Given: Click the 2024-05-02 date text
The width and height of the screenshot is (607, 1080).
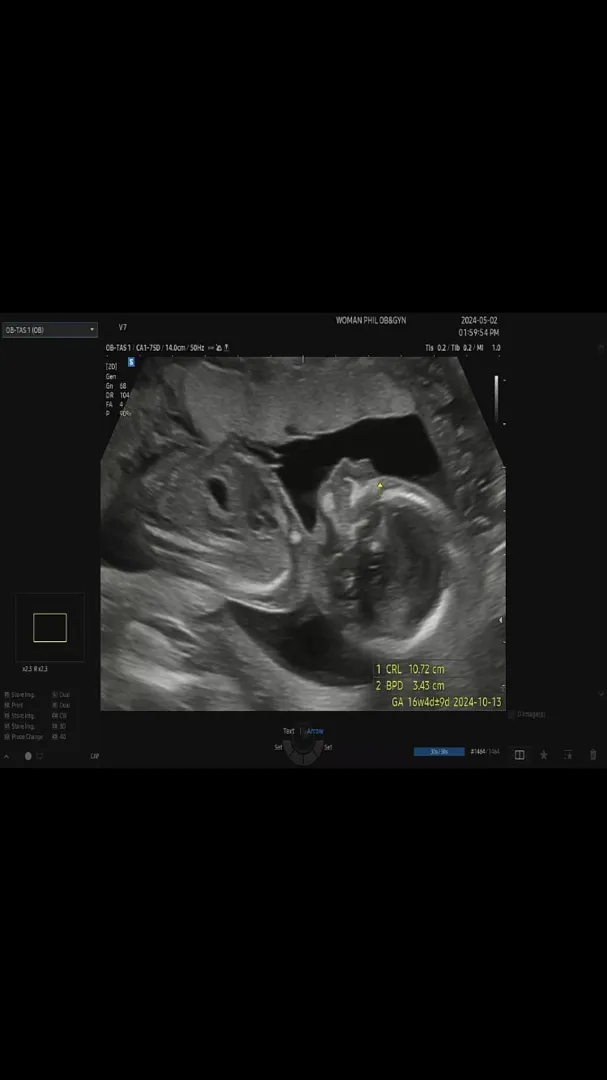Looking at the screenshot, I should pyautogui.click(x=479, y=320).
